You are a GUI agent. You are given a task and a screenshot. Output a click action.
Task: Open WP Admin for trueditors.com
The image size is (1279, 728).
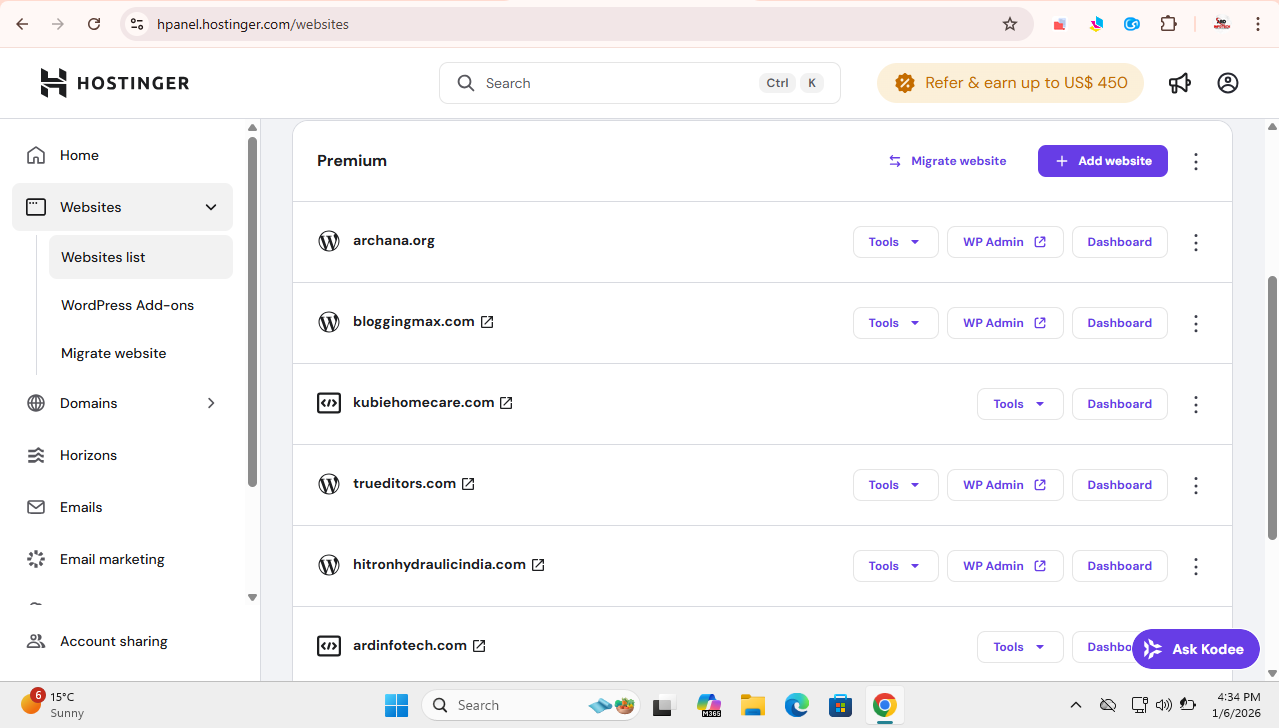1004,485
